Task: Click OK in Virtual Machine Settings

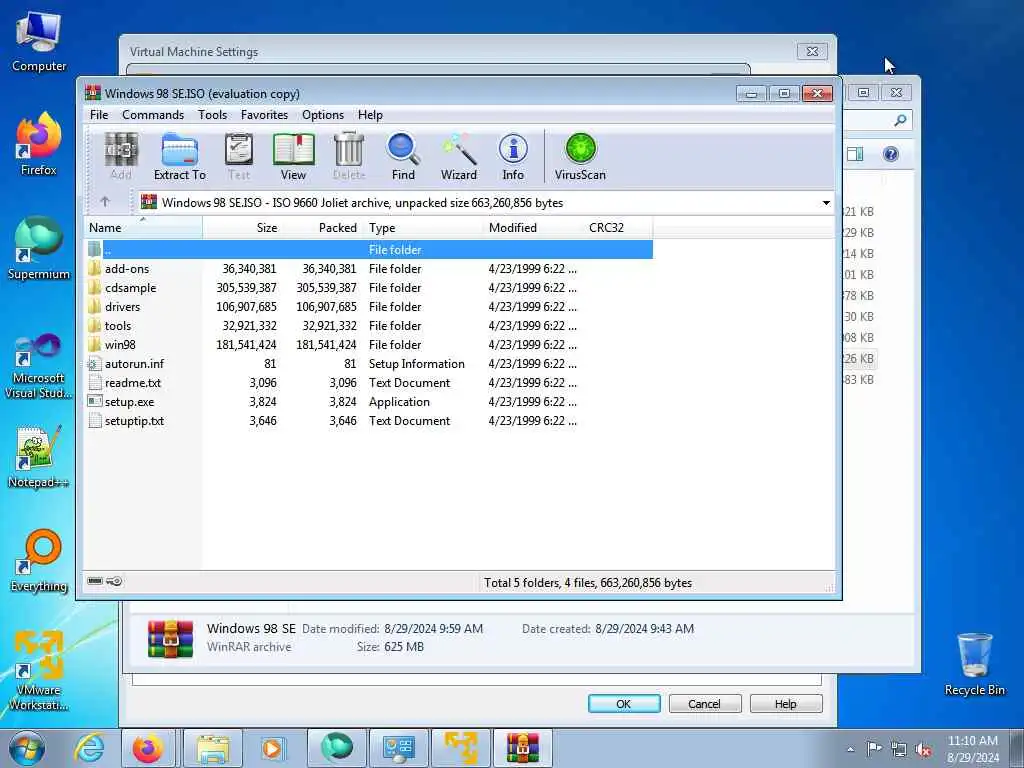Action: point(624,703)
